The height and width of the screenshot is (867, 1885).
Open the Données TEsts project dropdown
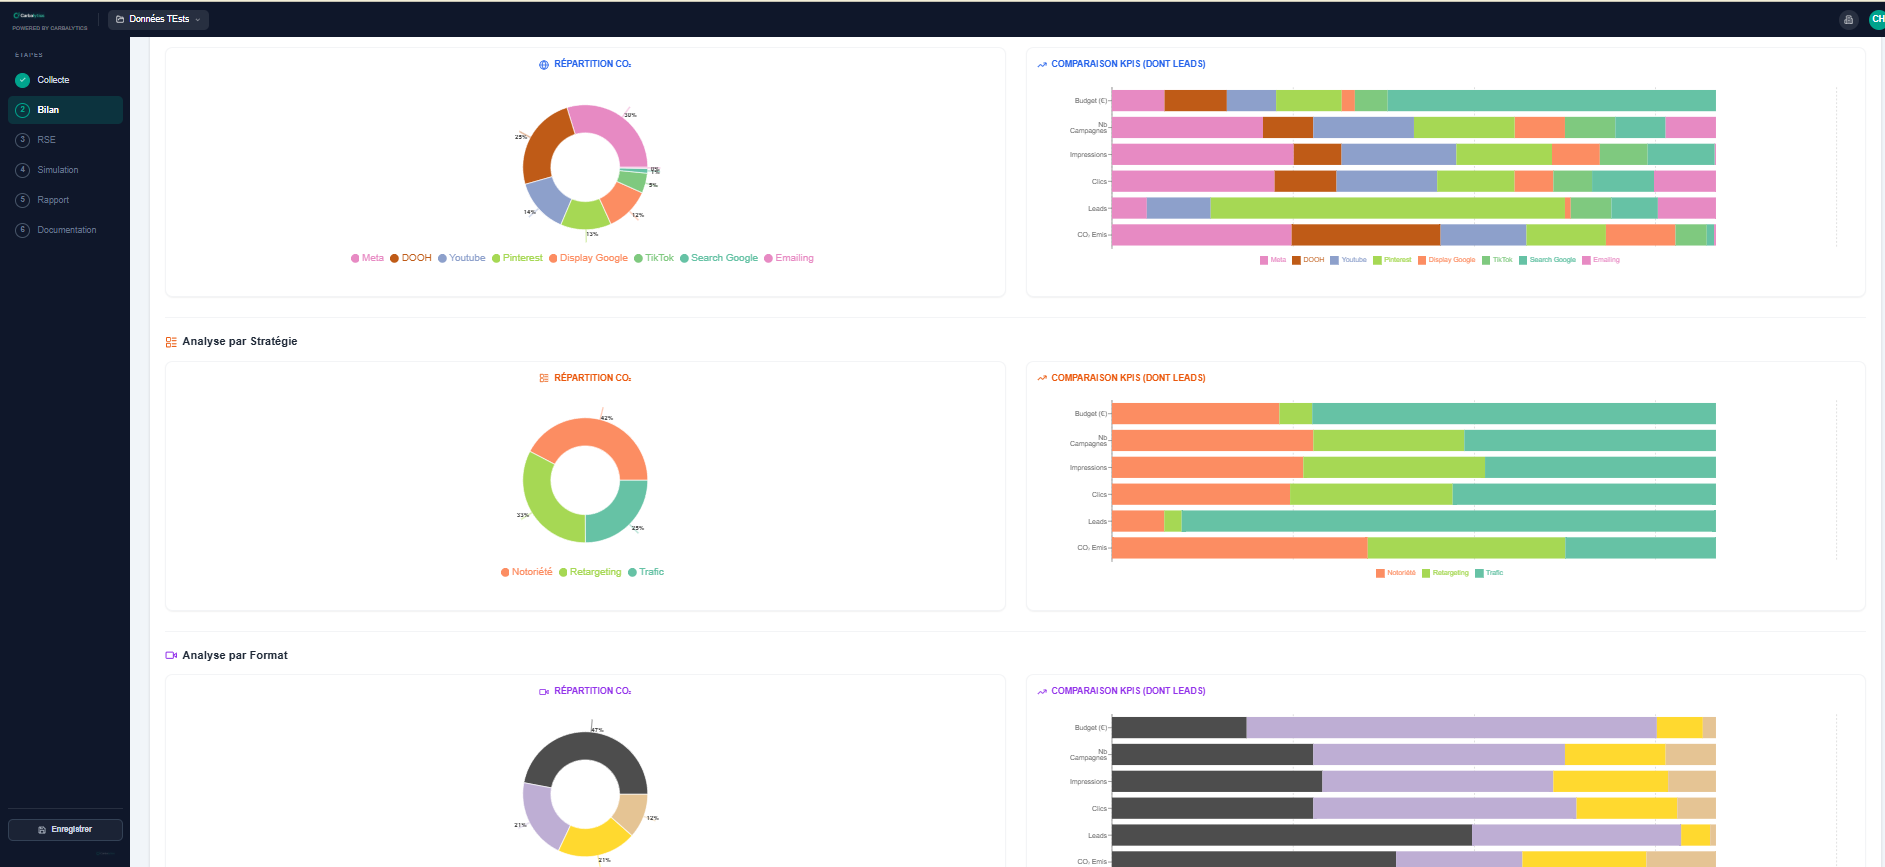158,19
